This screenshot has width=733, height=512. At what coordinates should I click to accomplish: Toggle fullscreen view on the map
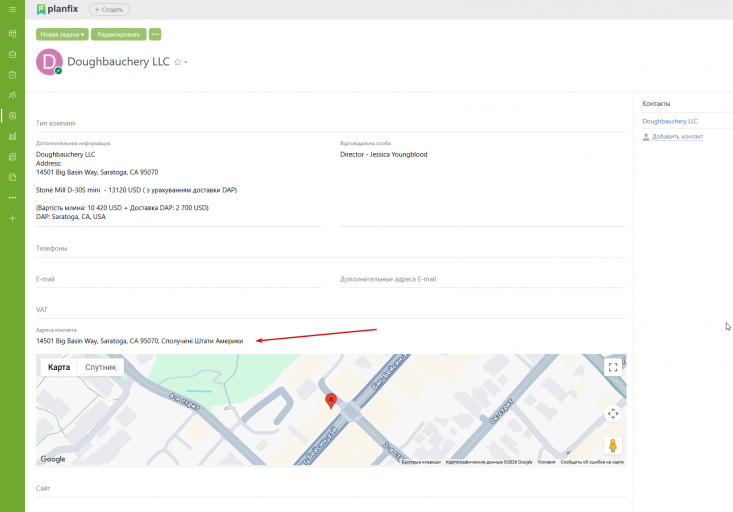pos(613,368)
